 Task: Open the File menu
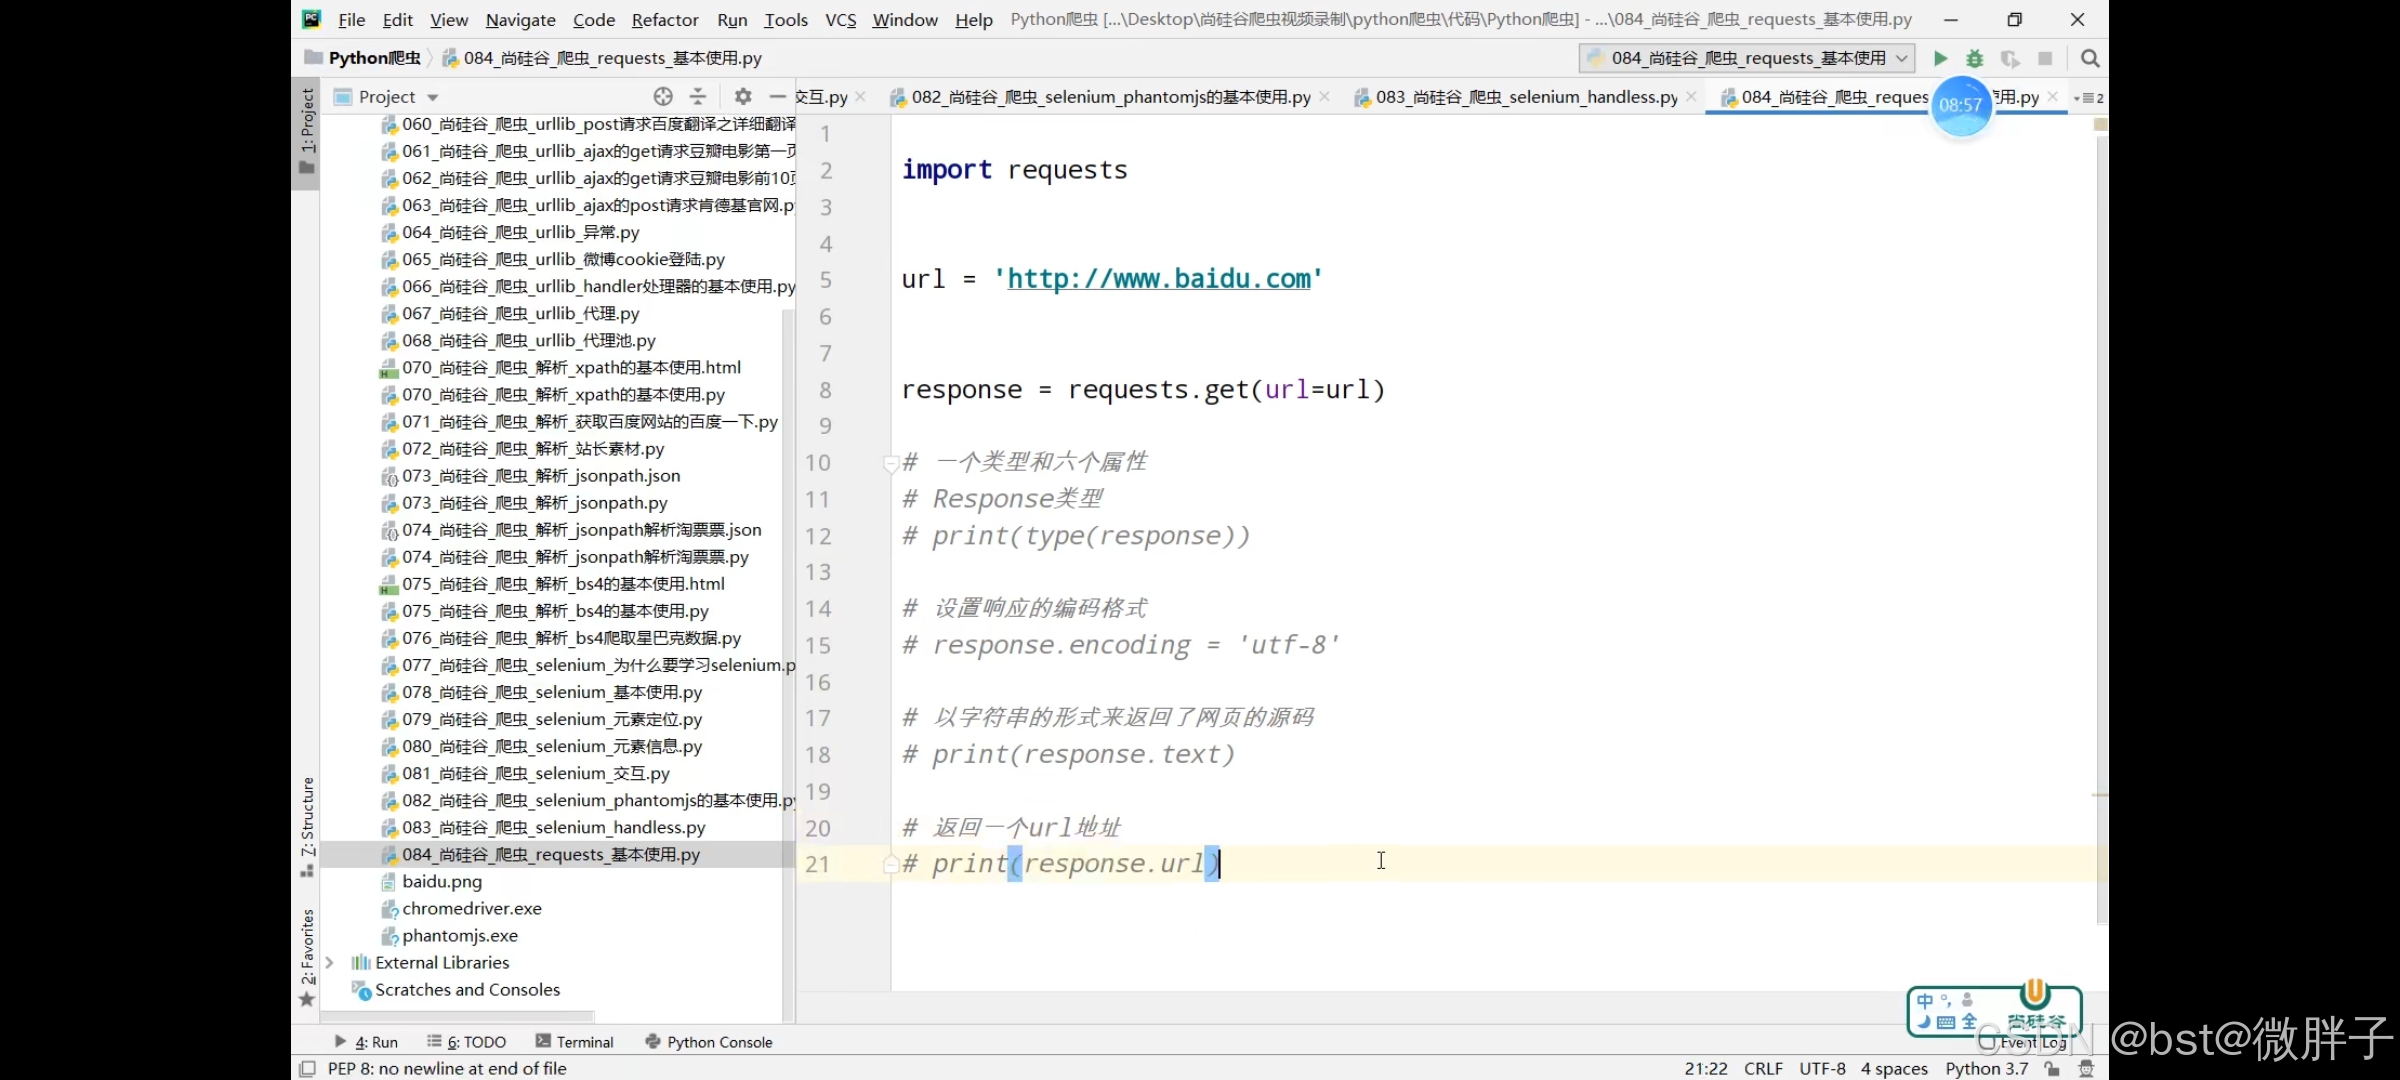[x=351, y=19]
